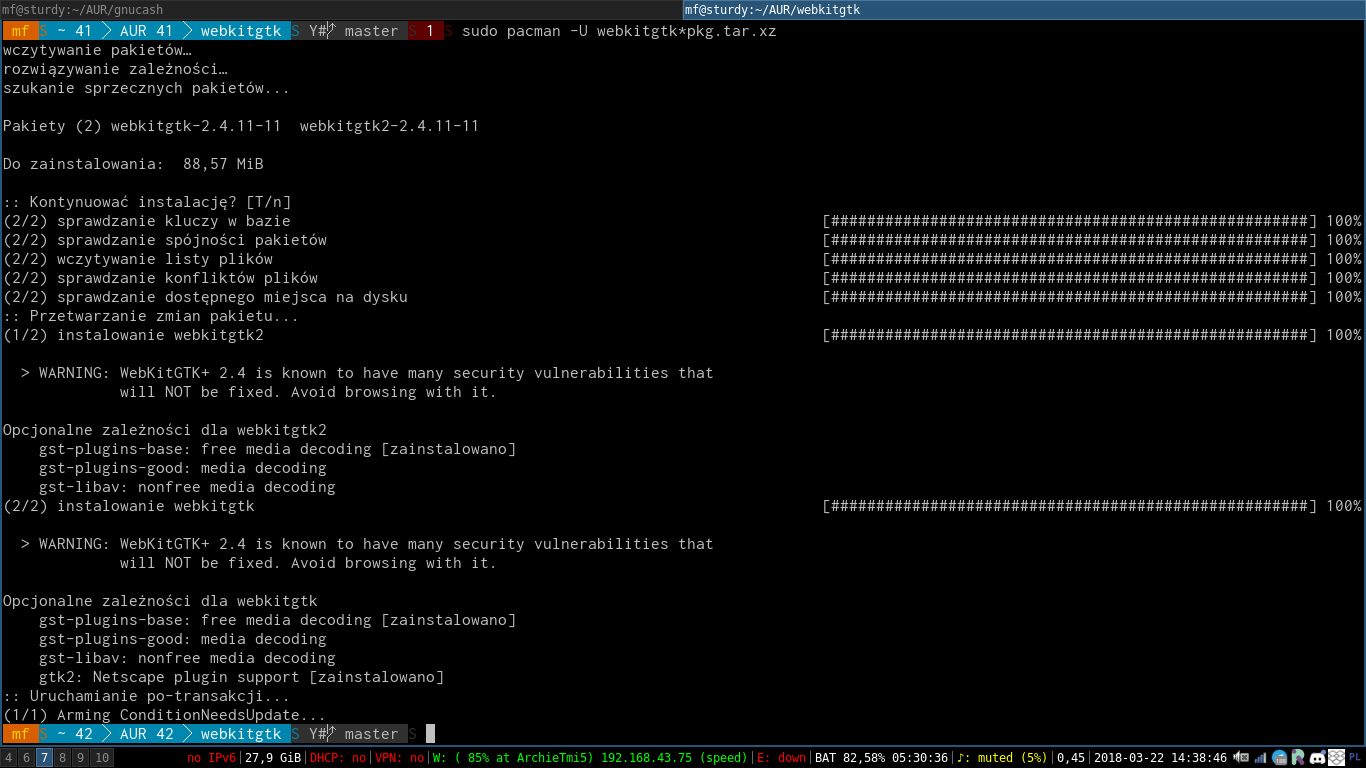The image size is (1366, 768).
Task: Click the Telegram tray icon
Action: (1279, 758)
